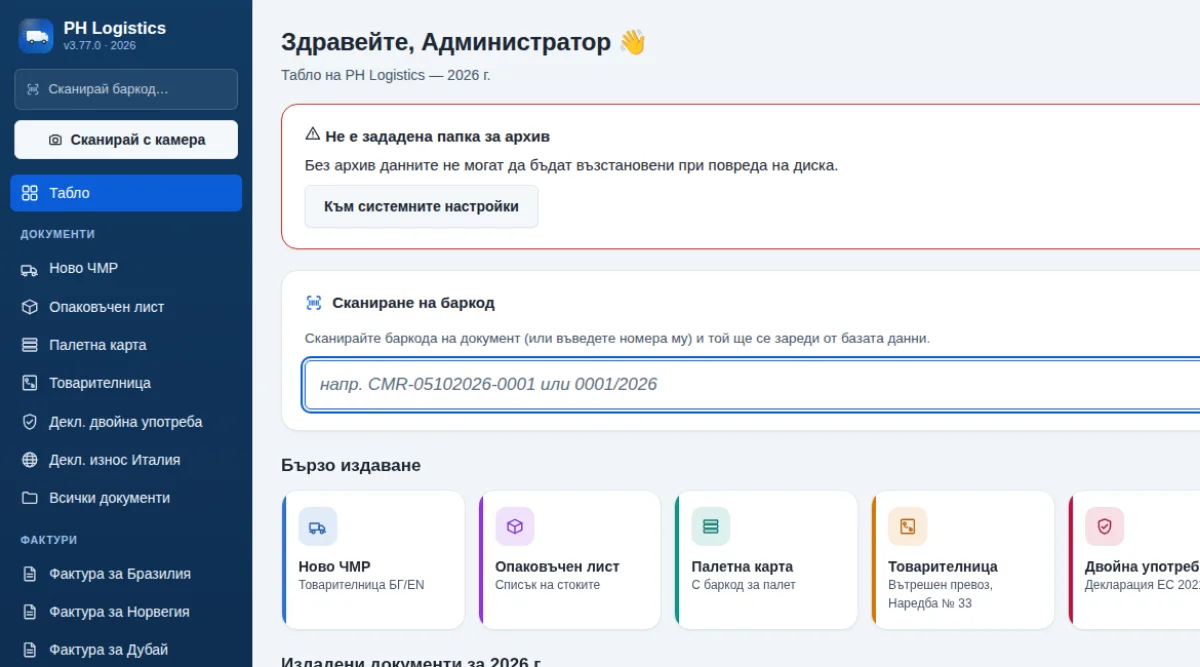The height and width of the screenshot is (667, 1200).
Task: Open the Табло menu item
Action: point(126,193)
